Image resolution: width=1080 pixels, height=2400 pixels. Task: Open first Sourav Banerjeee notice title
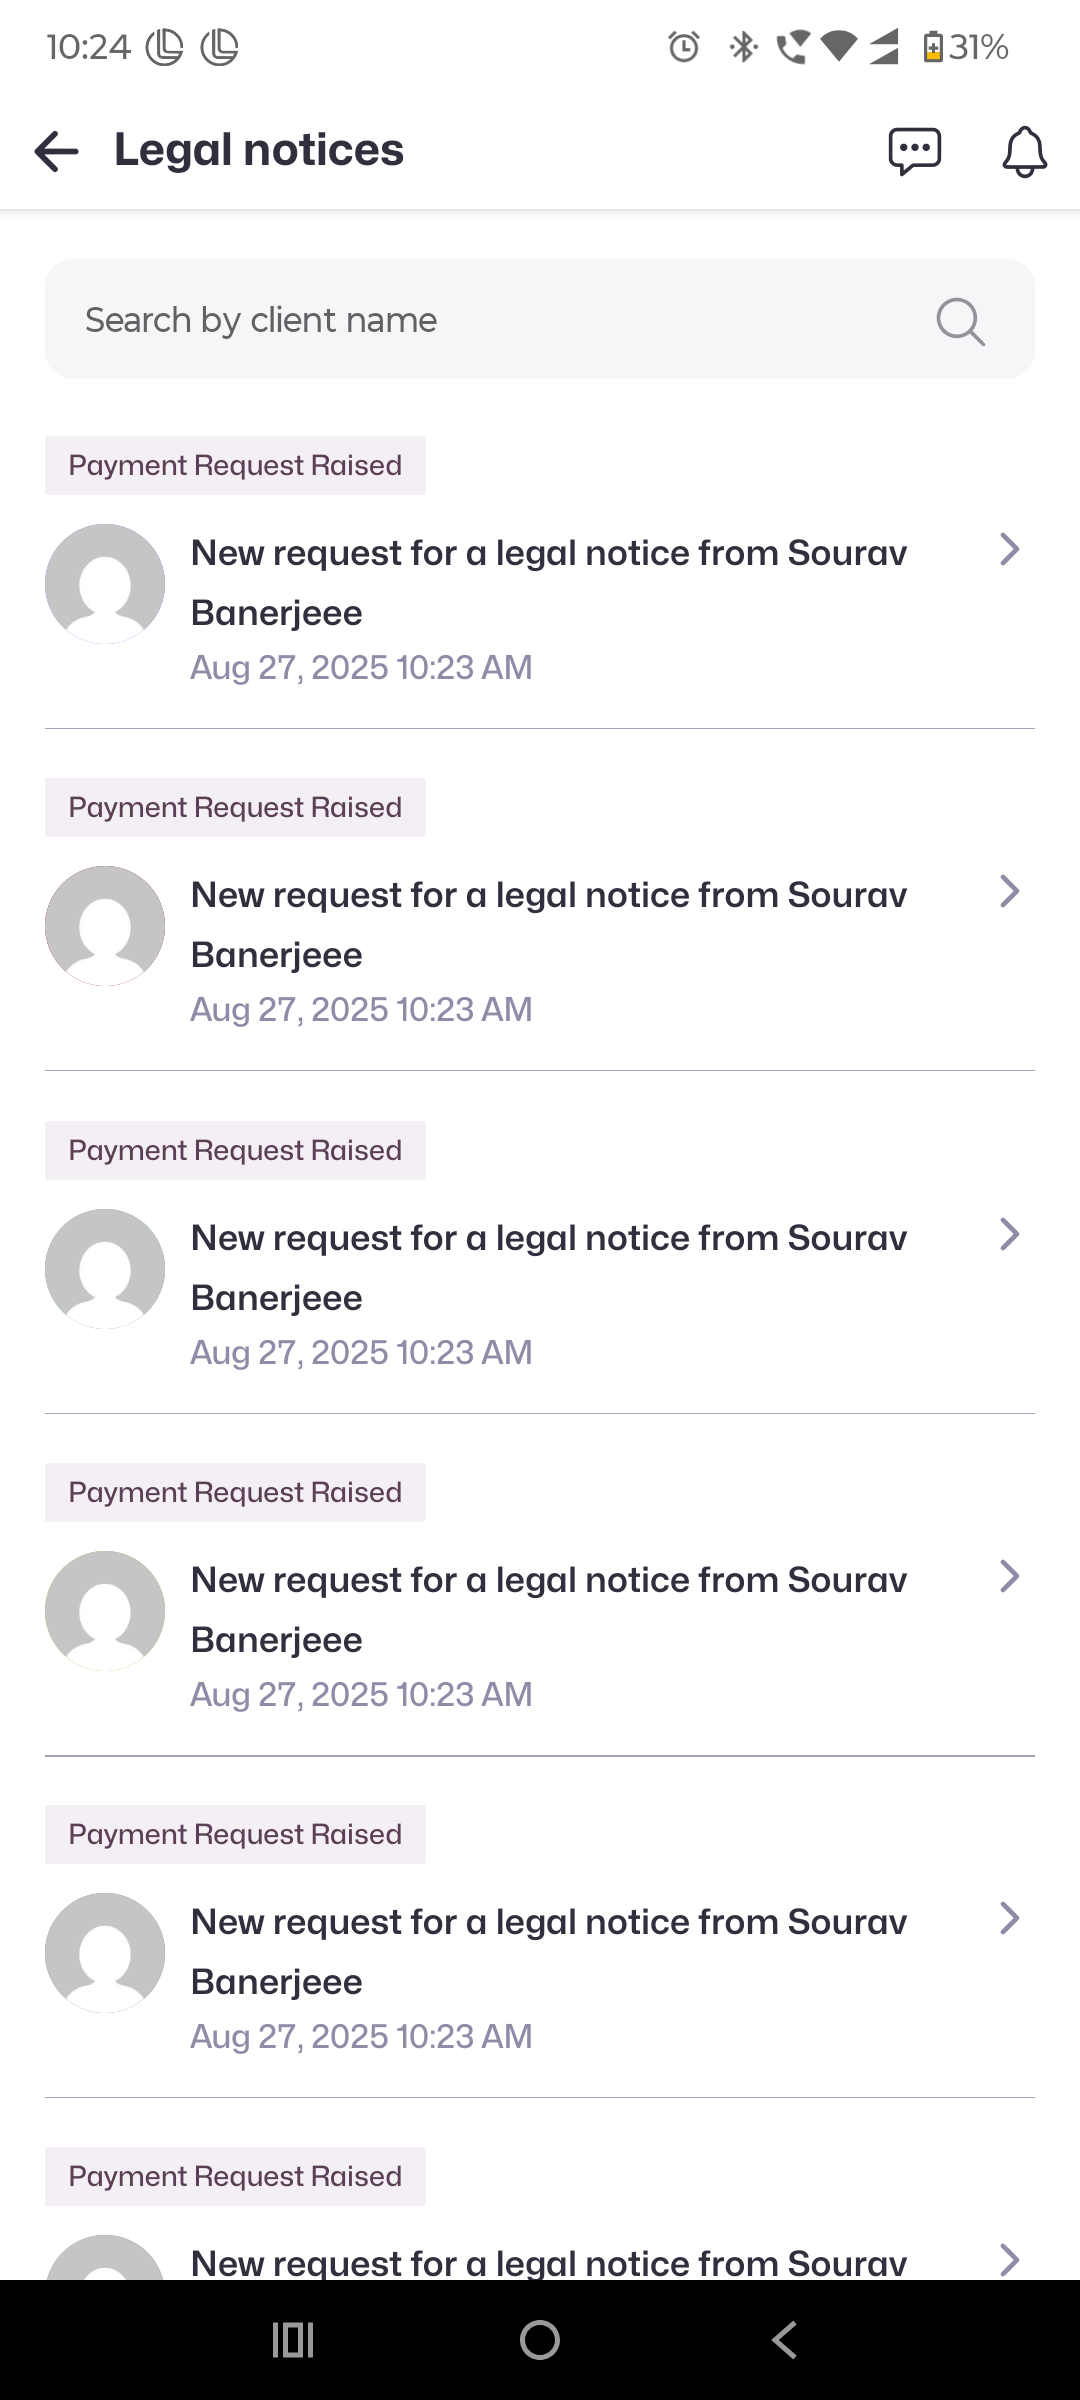click(x=548, y=582)
